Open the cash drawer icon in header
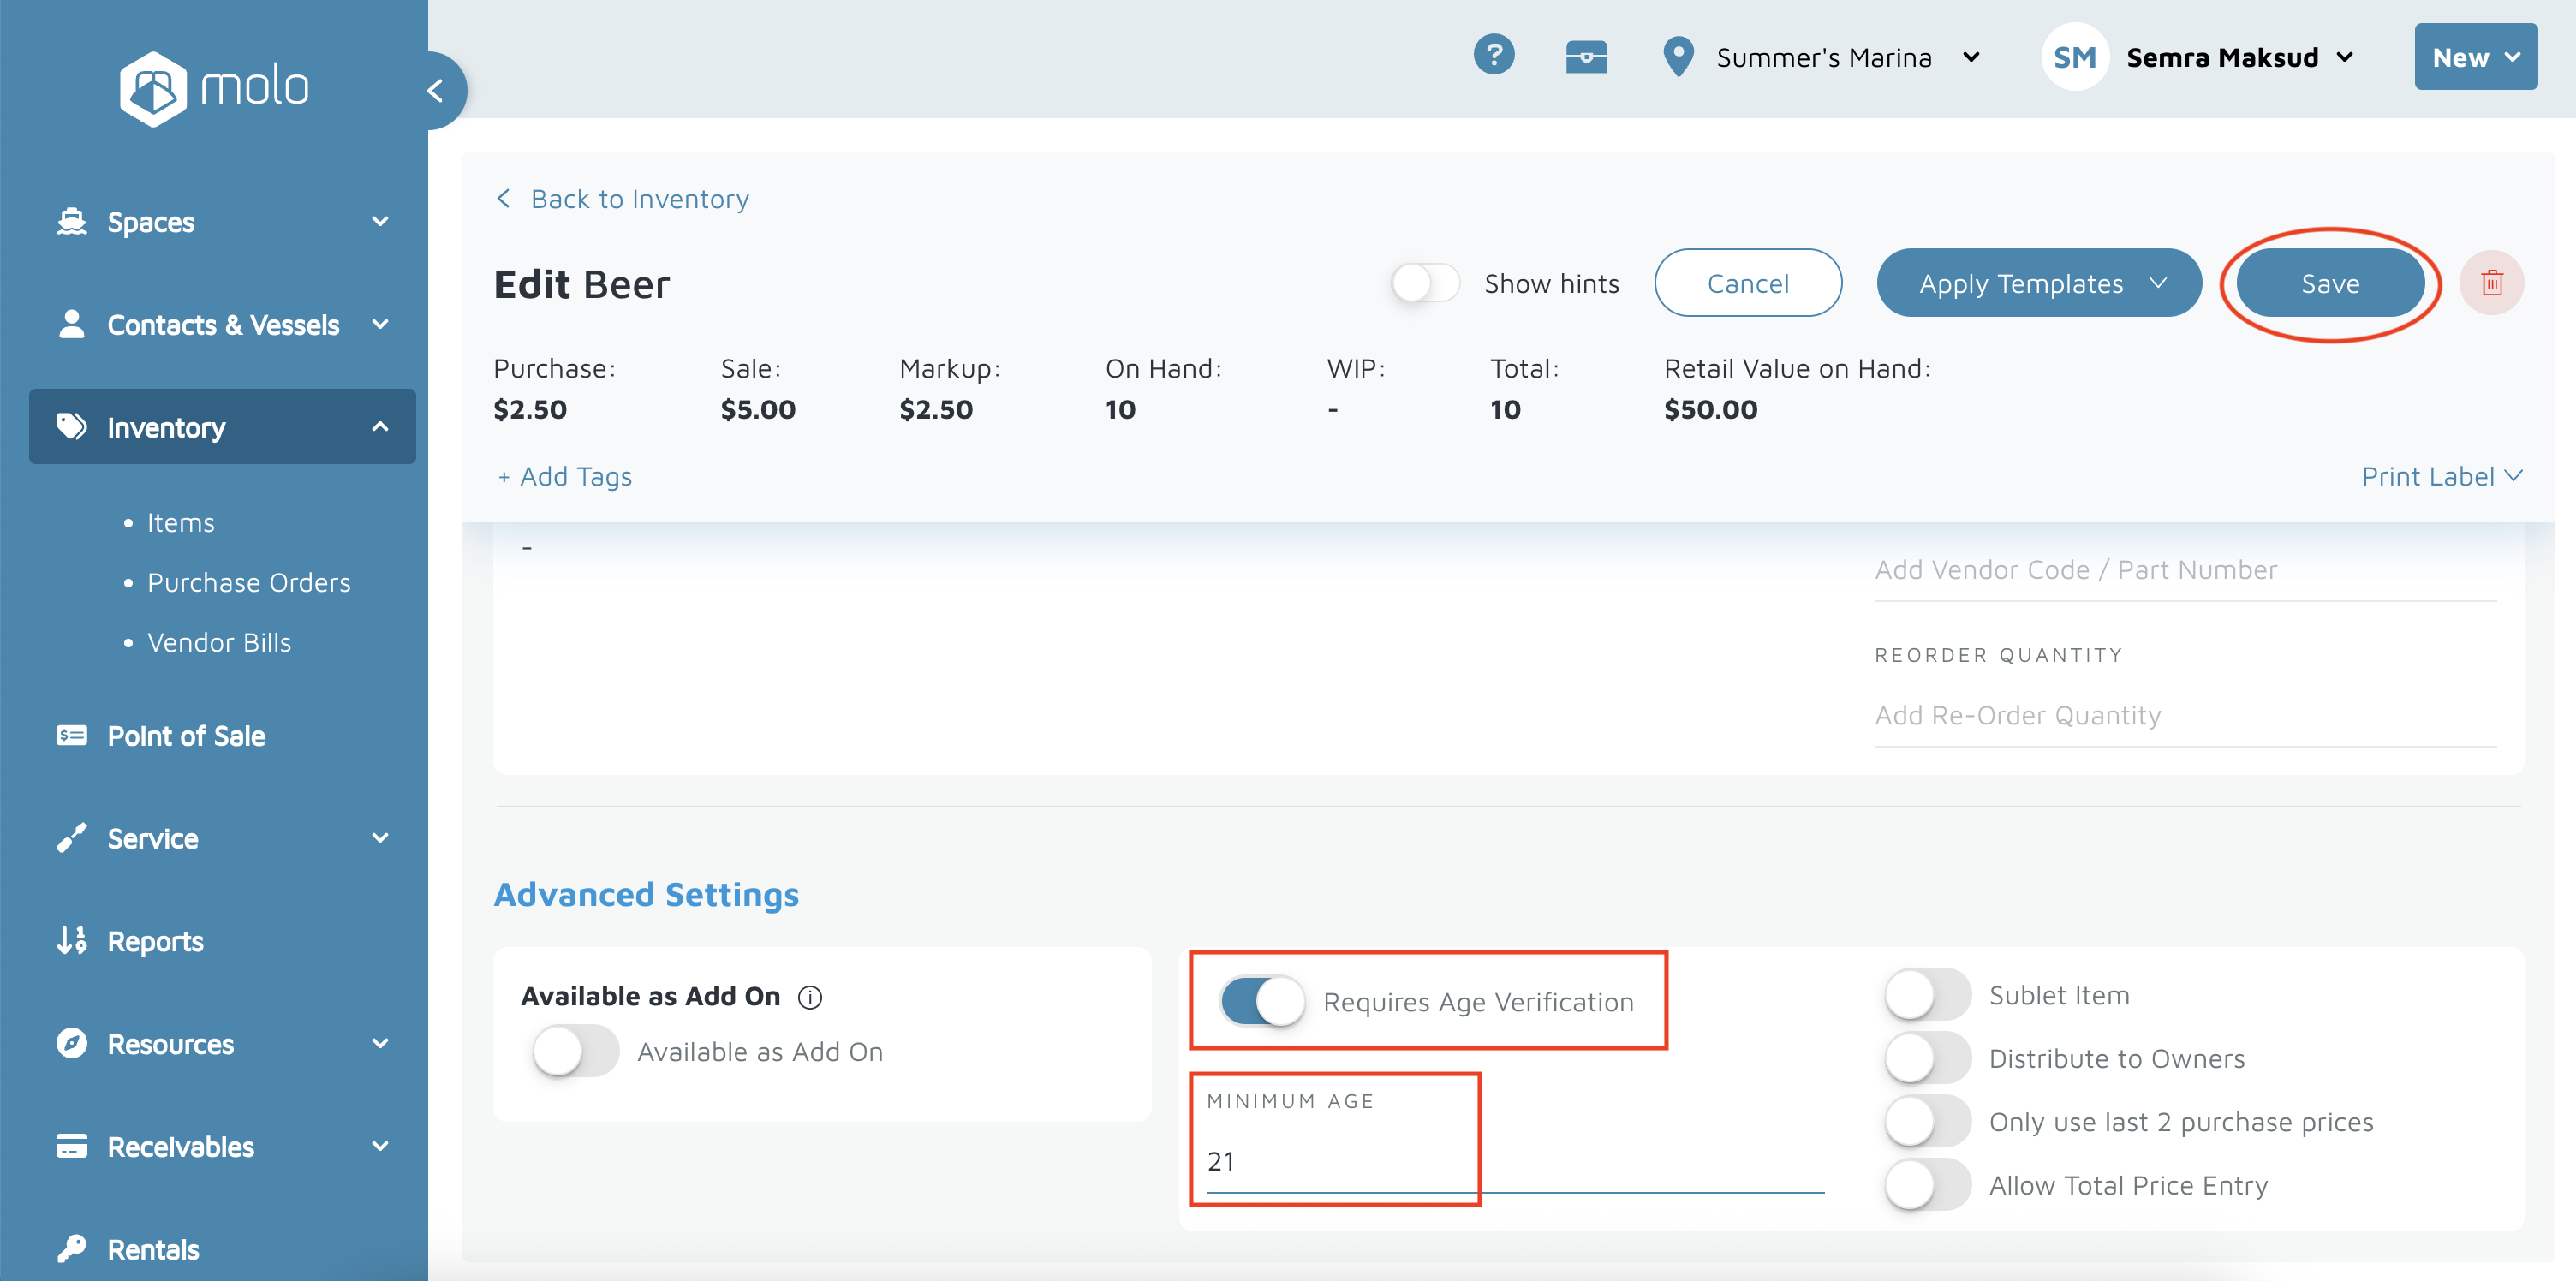The height and width of the screenshot is (1281, 2576). (x=1585, y=57)
